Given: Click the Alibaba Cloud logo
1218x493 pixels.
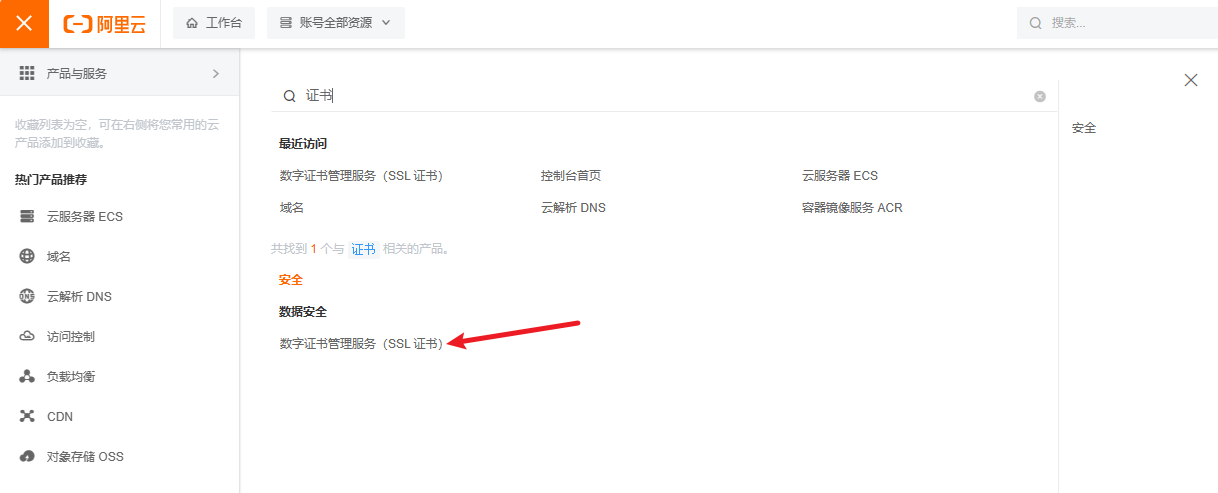Looking at the screenshot, I should [104, 24].
